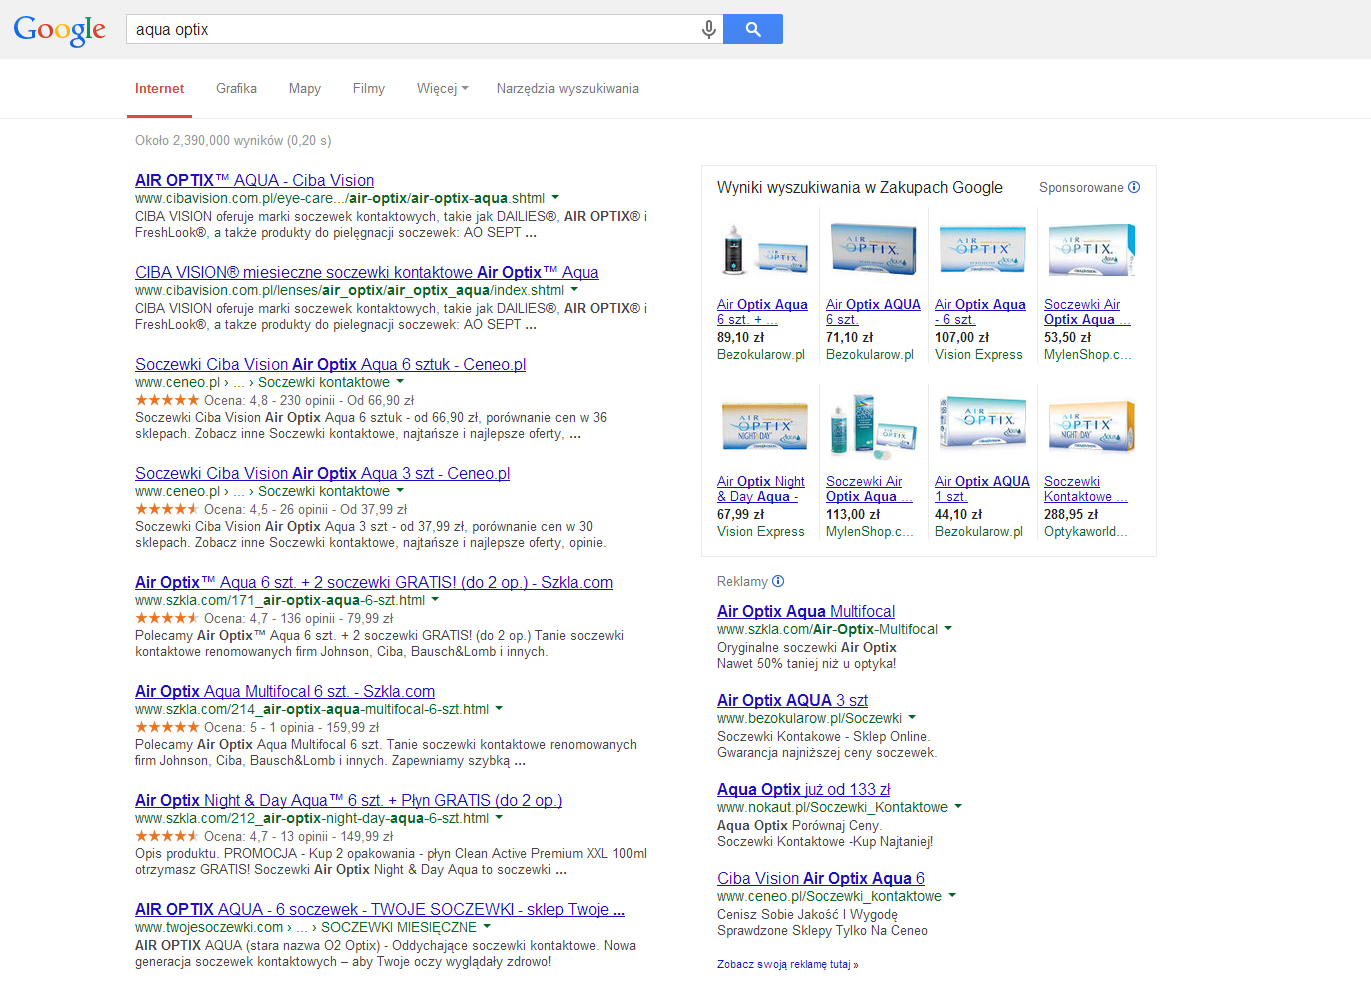The image size is (1371, 985).
Task: Click Wyniki wyszukiwania w Zakupach Google heading
Action: pyautogui.click(x=860, y=187)
